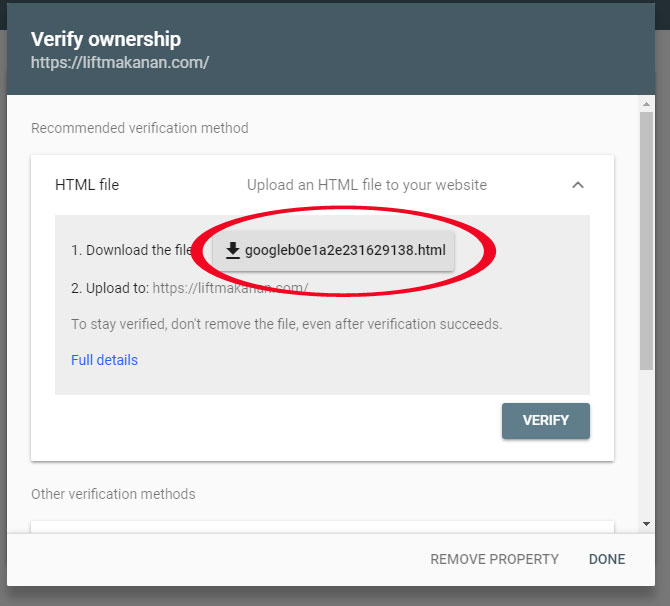This screenshot has height=606, width=670.
Task: Click the card below Other verification methods
Action: (x=322, y=526)
